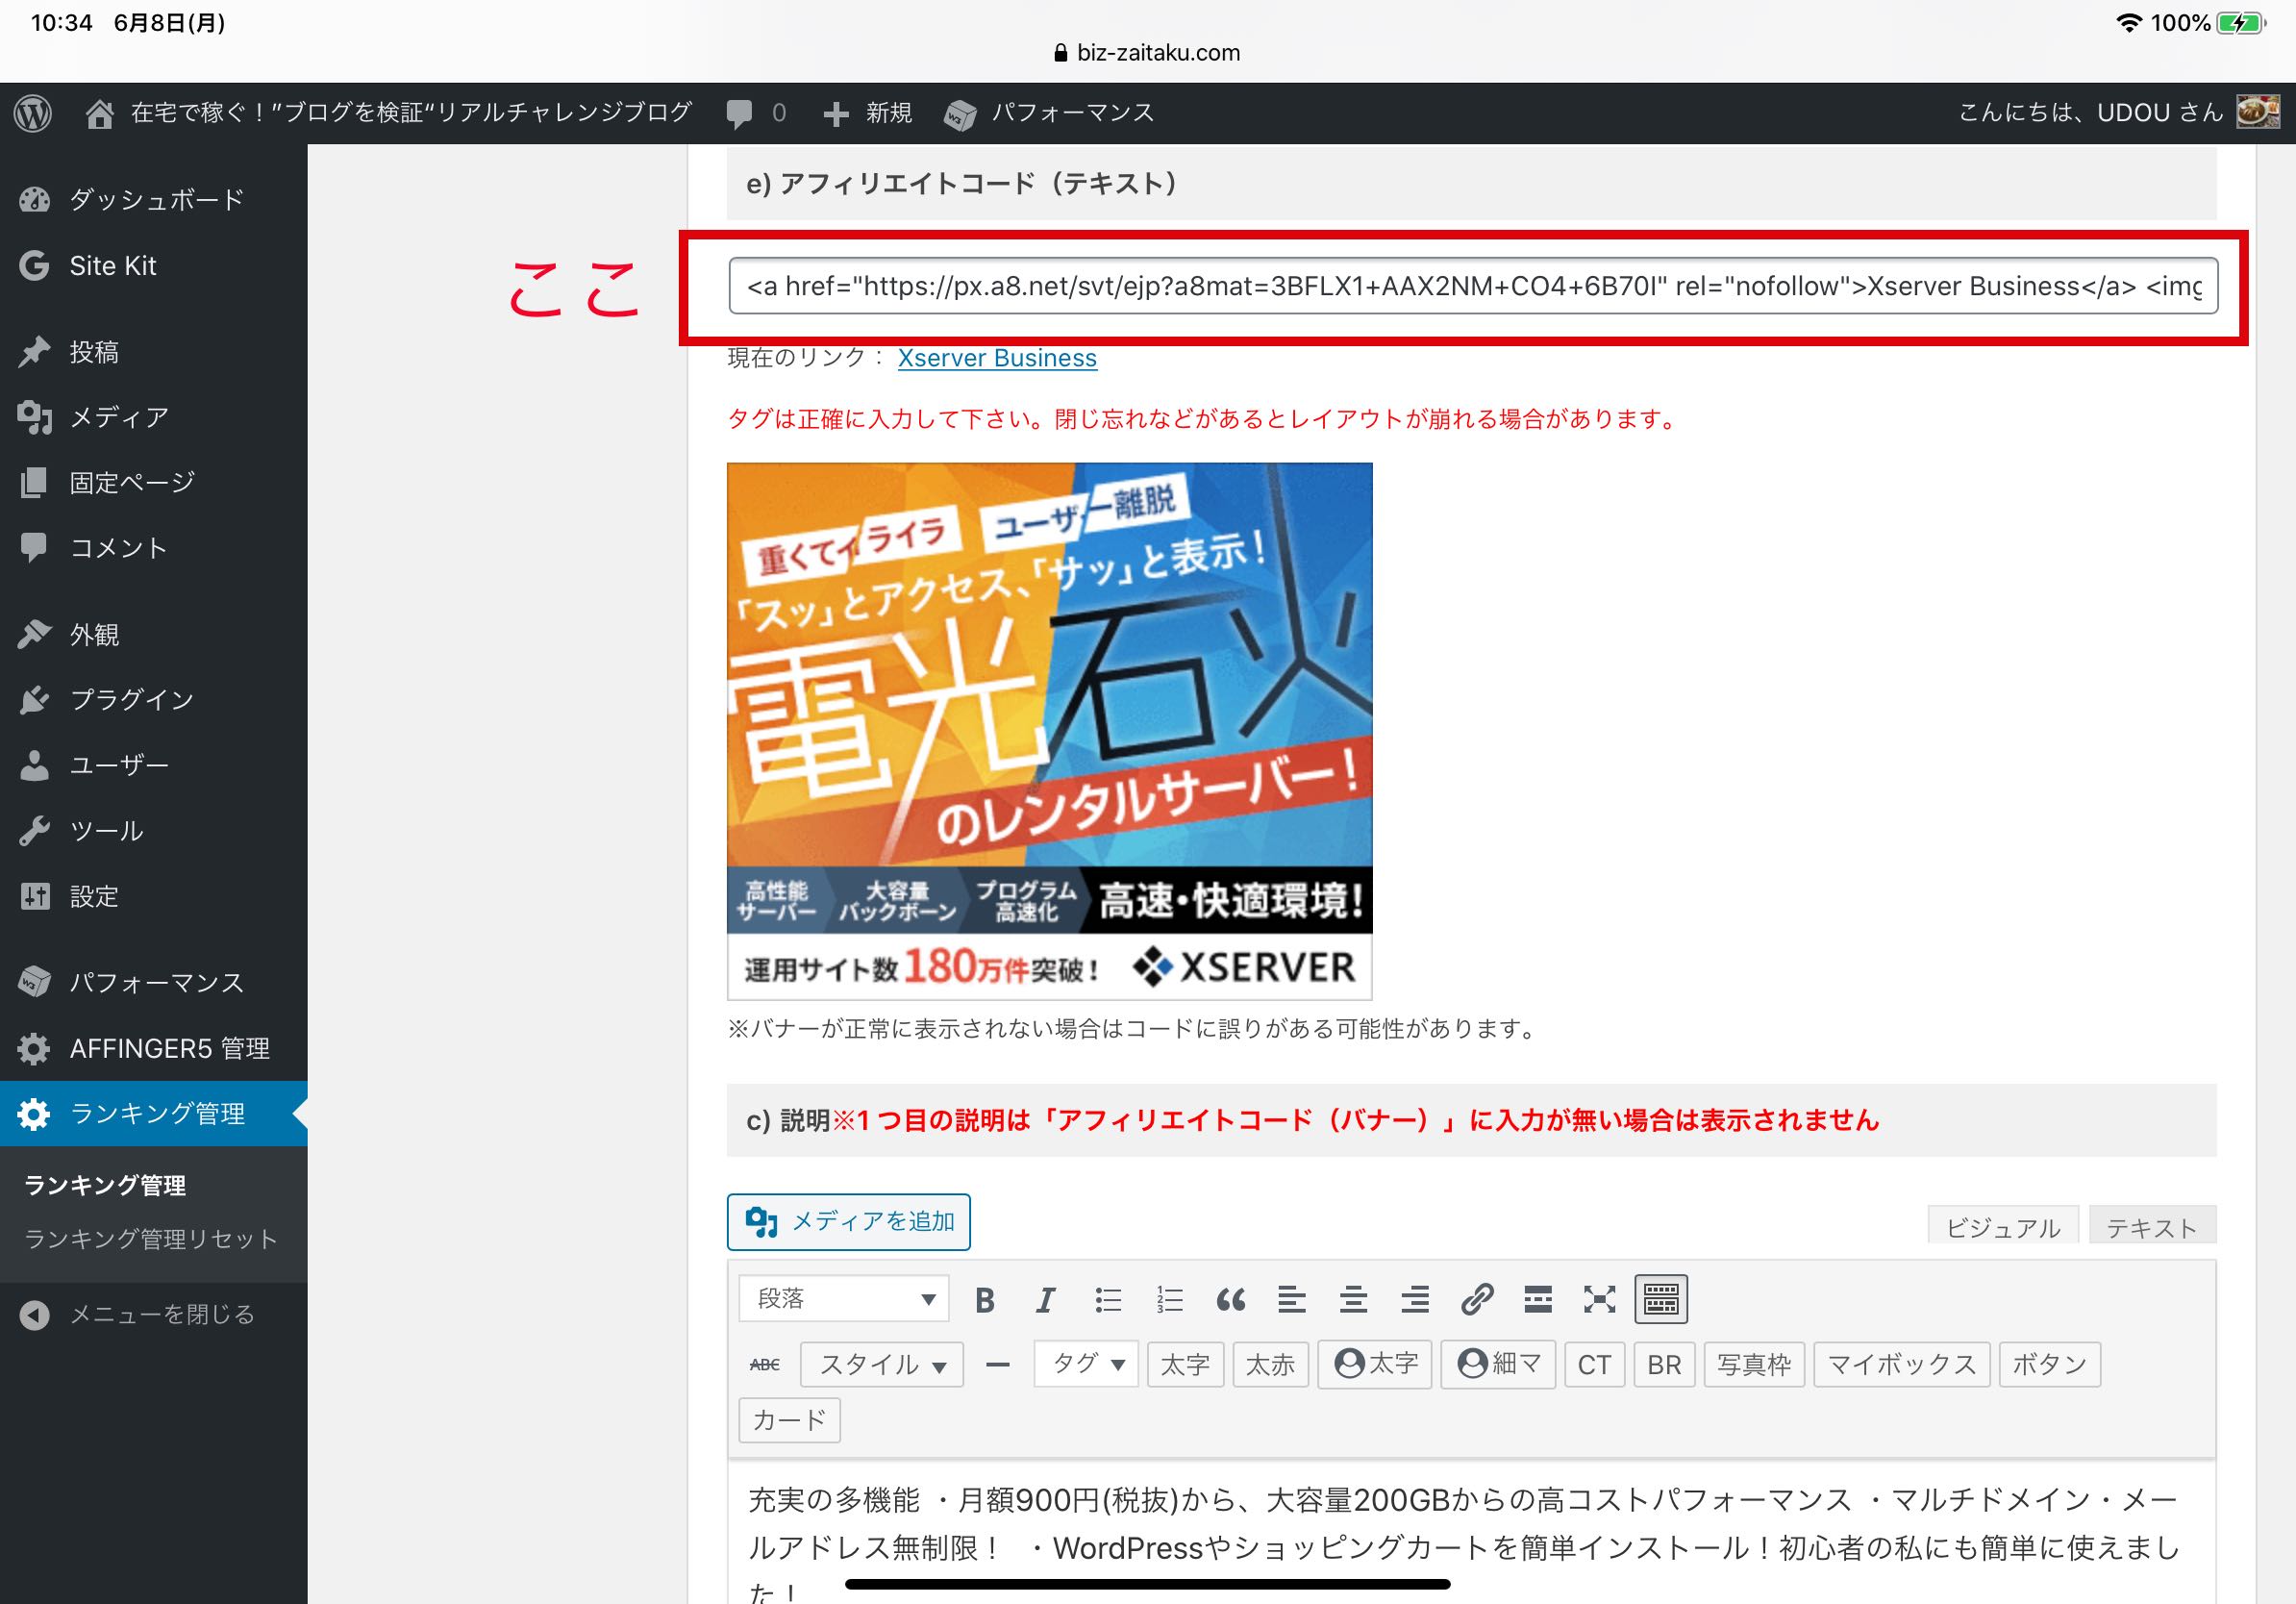Open メディア library menu

(x=154, y=417)
